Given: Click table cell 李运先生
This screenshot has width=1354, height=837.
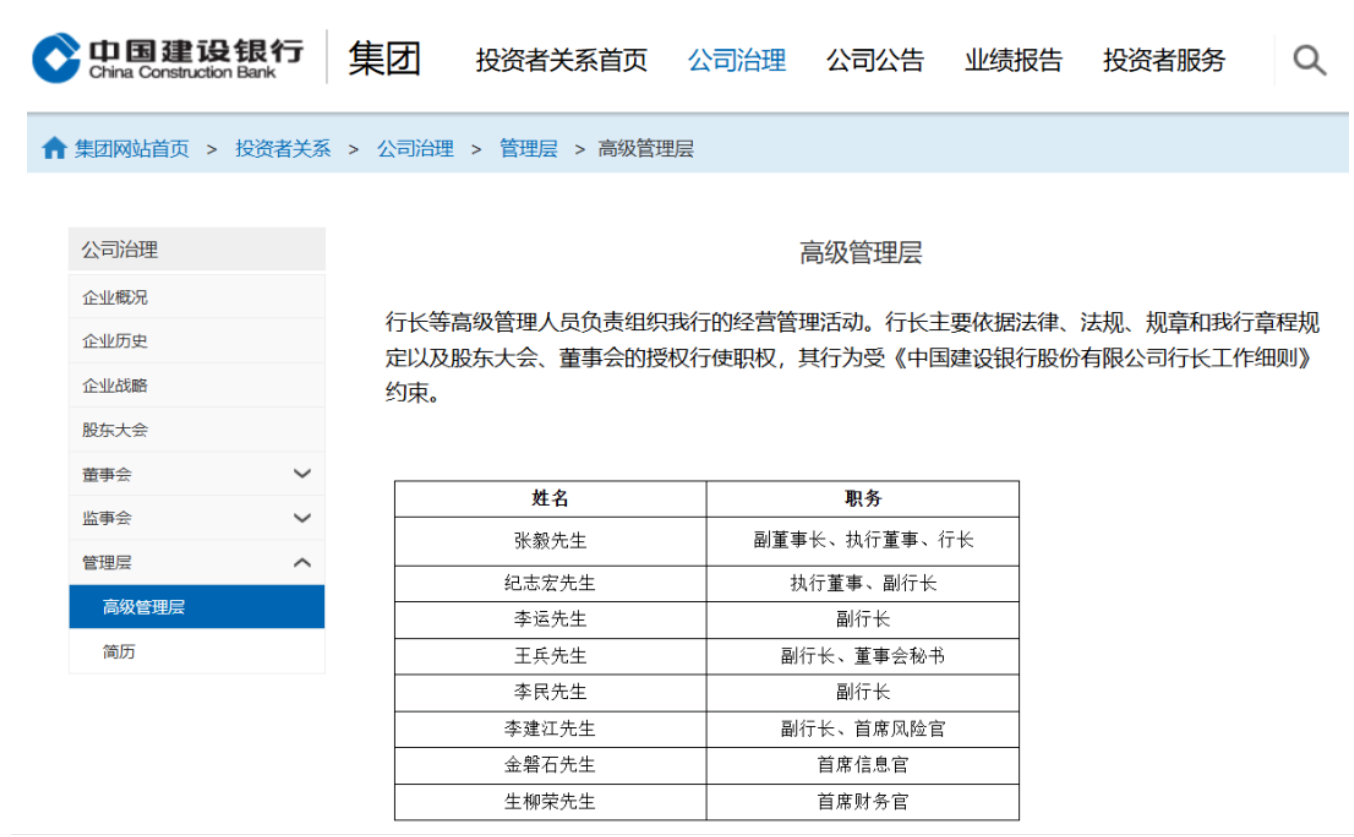Looking at the screenshot, I should tap(550, 620).
